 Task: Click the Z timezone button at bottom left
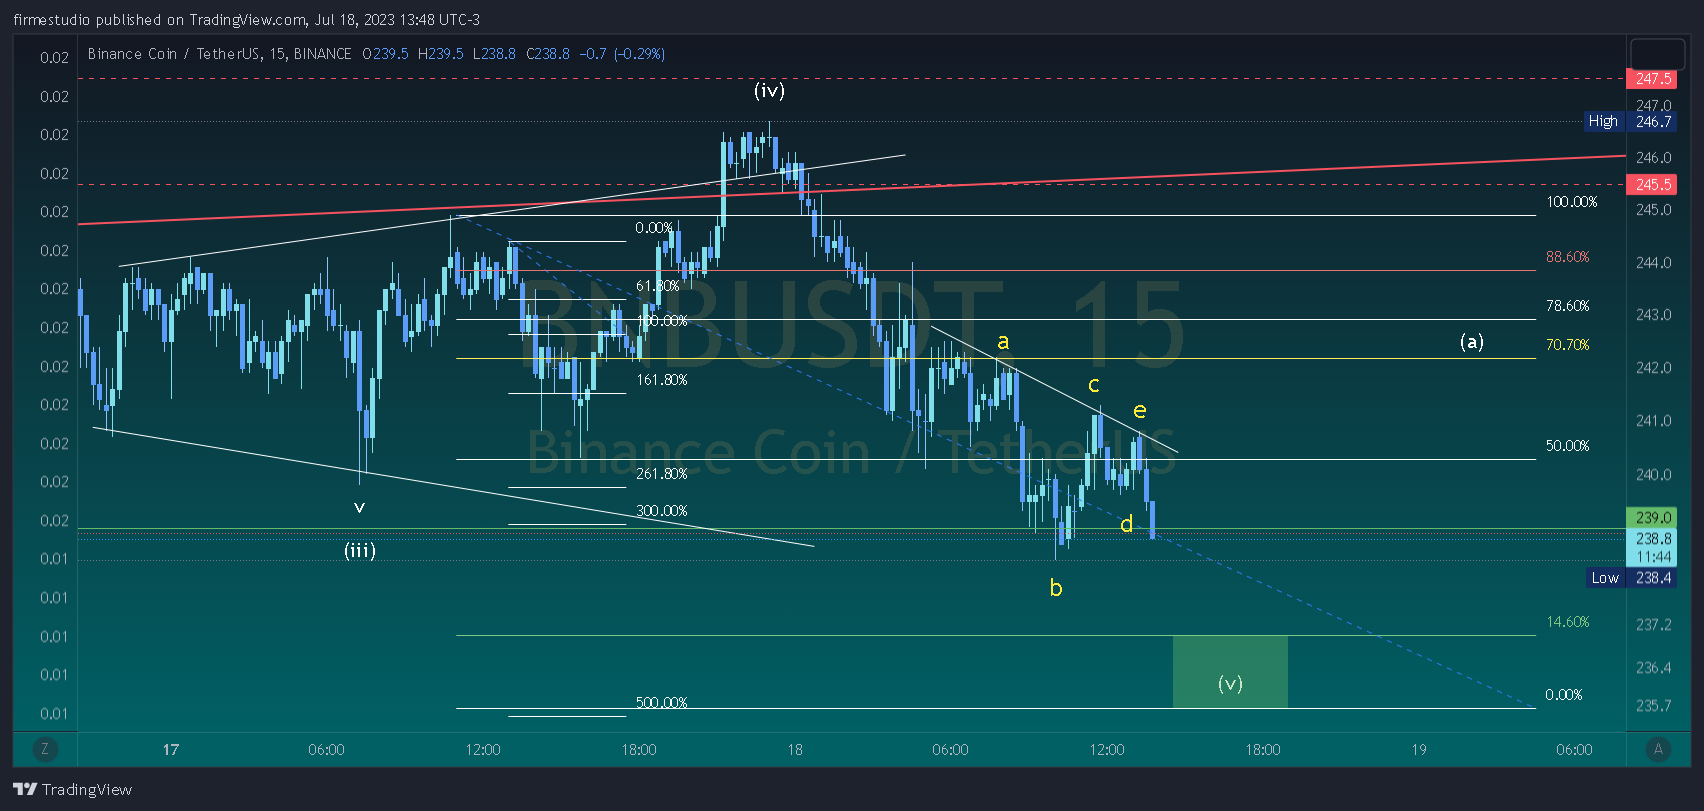pos(44,749)
